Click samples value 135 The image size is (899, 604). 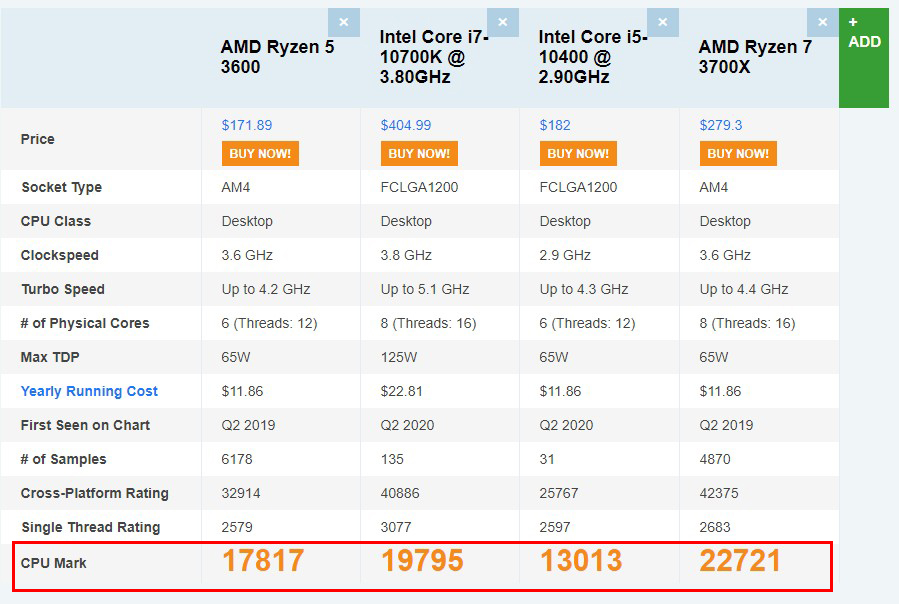coord(392,459)
